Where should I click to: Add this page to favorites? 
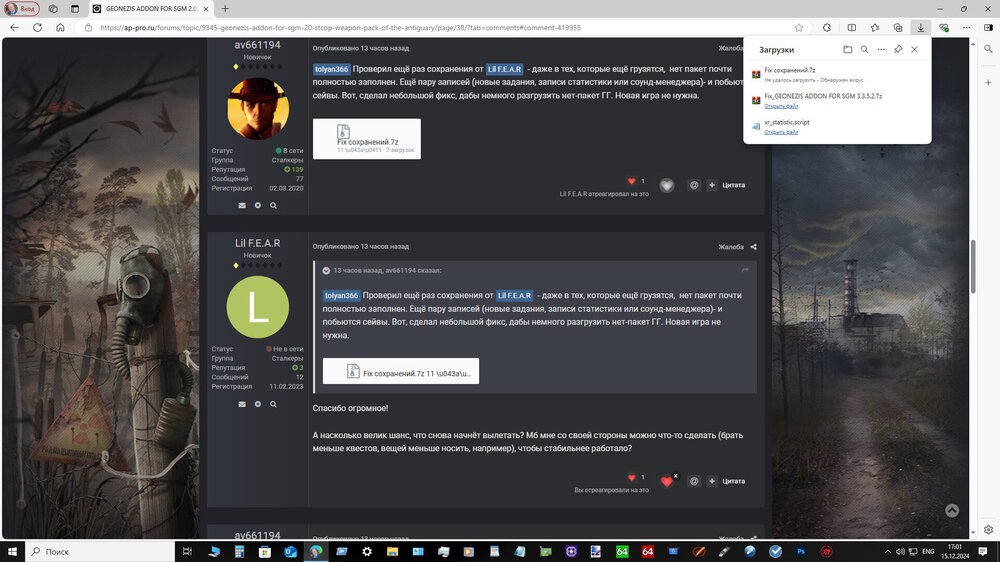click(798, 27)
